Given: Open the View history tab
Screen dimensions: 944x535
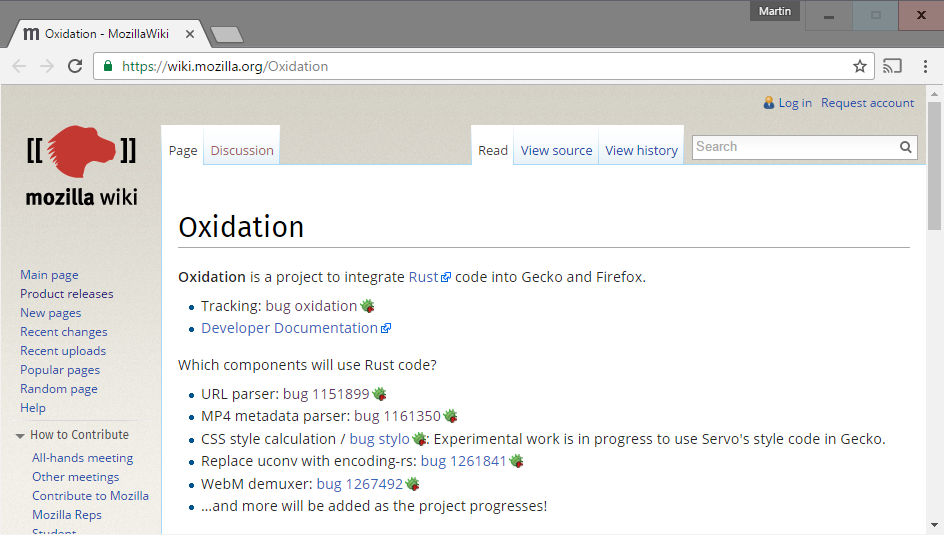Looking at the screenshot, I should pos(641,151).
